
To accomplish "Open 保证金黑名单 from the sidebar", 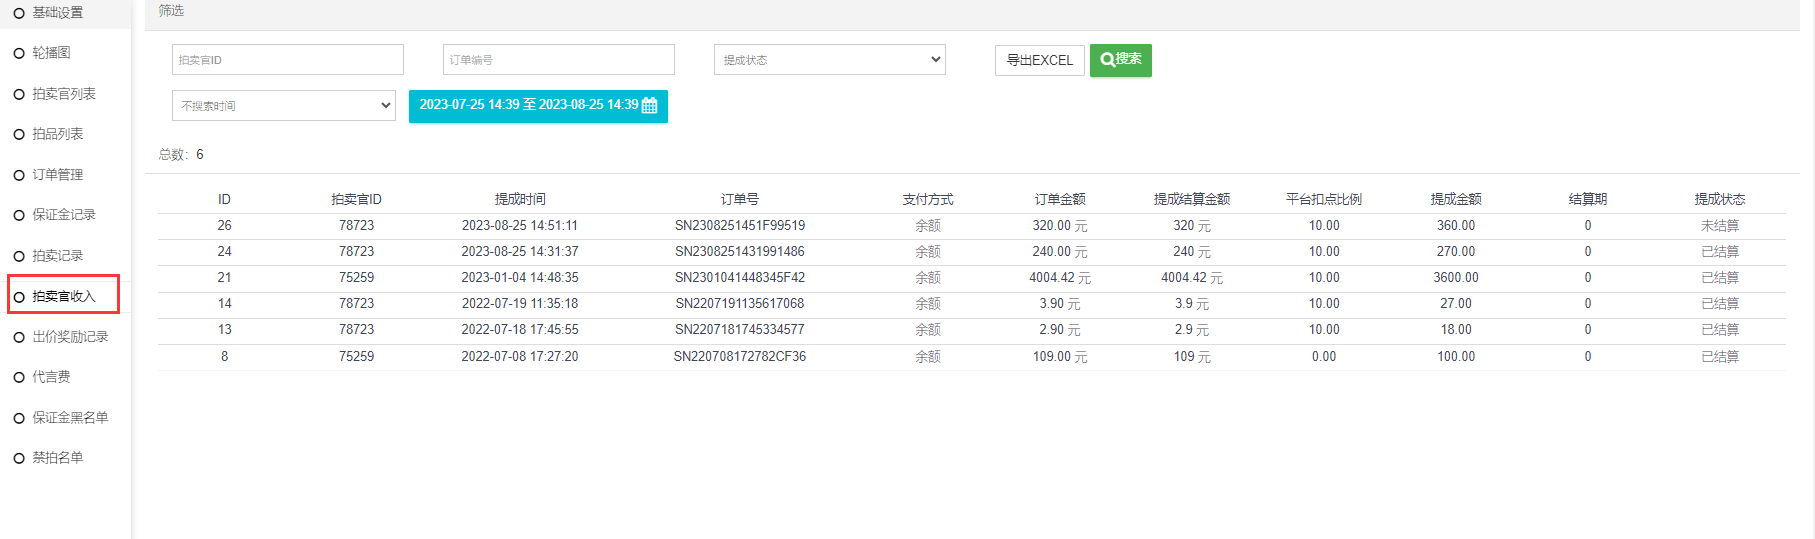I will (69, 418).
